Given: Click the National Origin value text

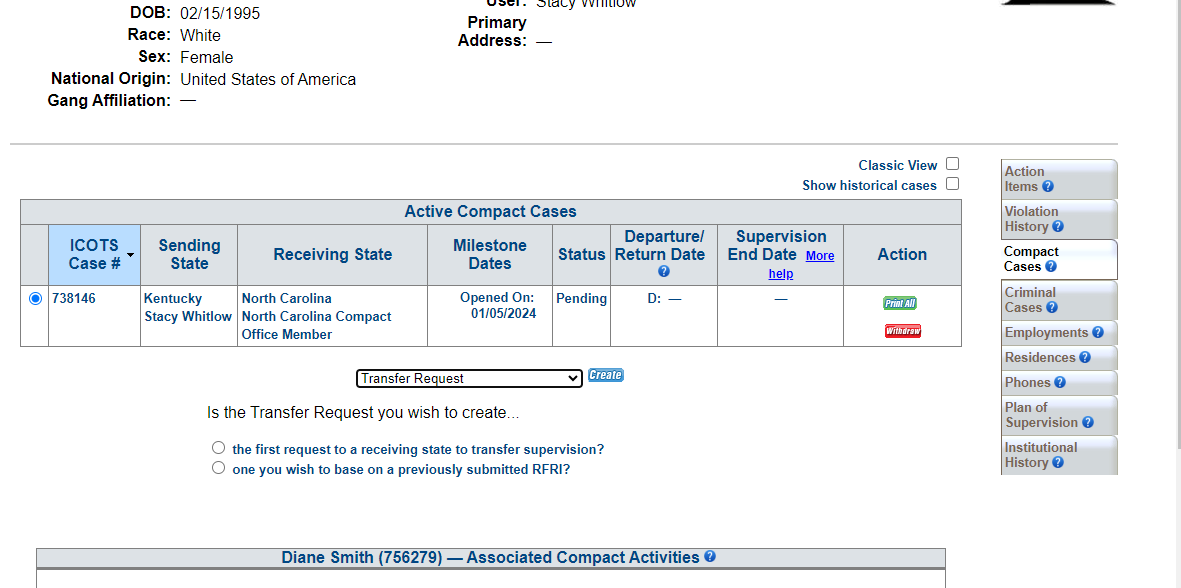Looking at the screenshot, I should click(x=268, y=79).
